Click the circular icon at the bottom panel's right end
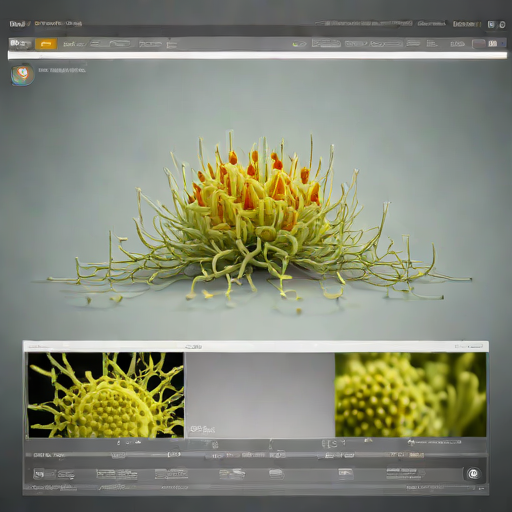The width and height of the screenshot is (512, 512). click(x=472, y=473)
